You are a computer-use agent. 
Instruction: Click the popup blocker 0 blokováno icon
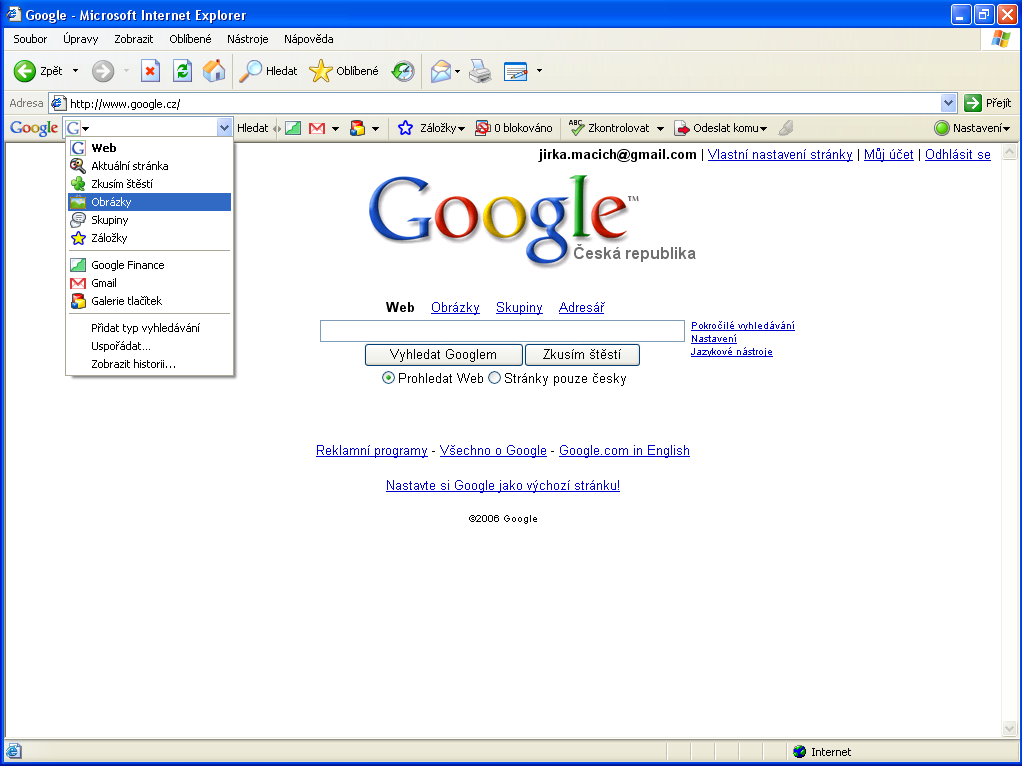pyautogui.click(x=482, y=128)
